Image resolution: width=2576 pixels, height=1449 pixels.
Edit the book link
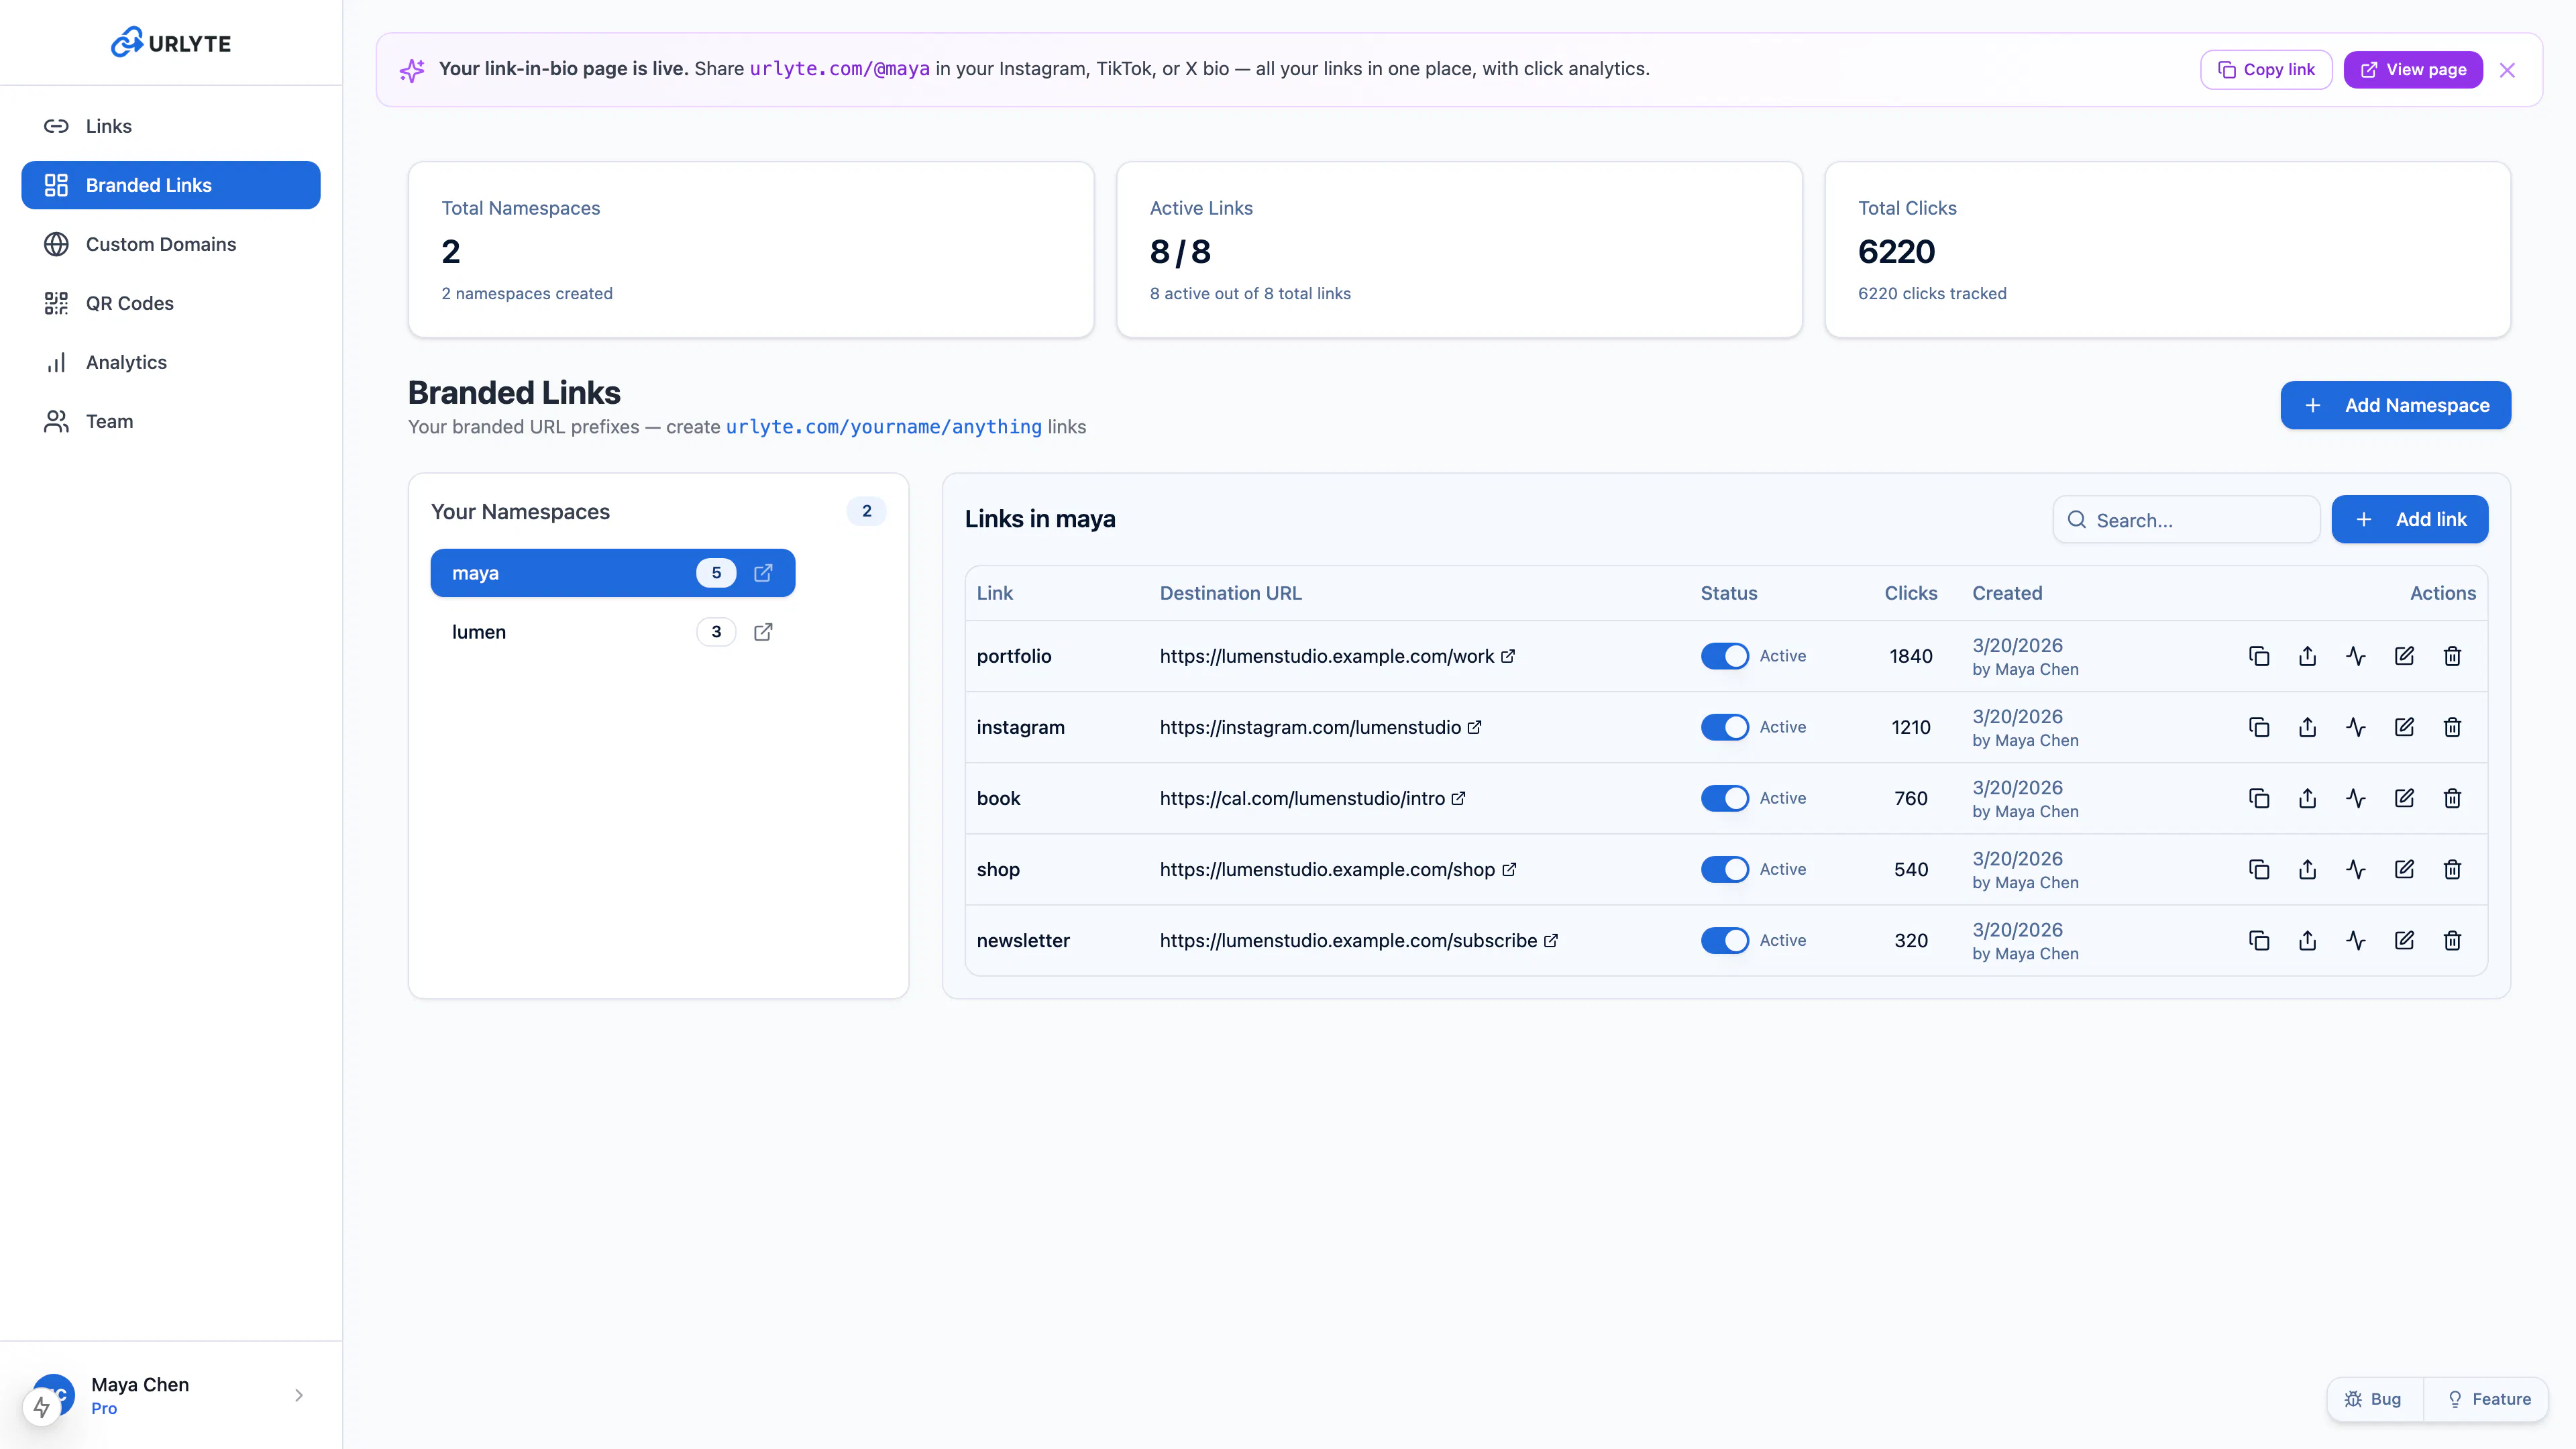(x=2404, y=798)
